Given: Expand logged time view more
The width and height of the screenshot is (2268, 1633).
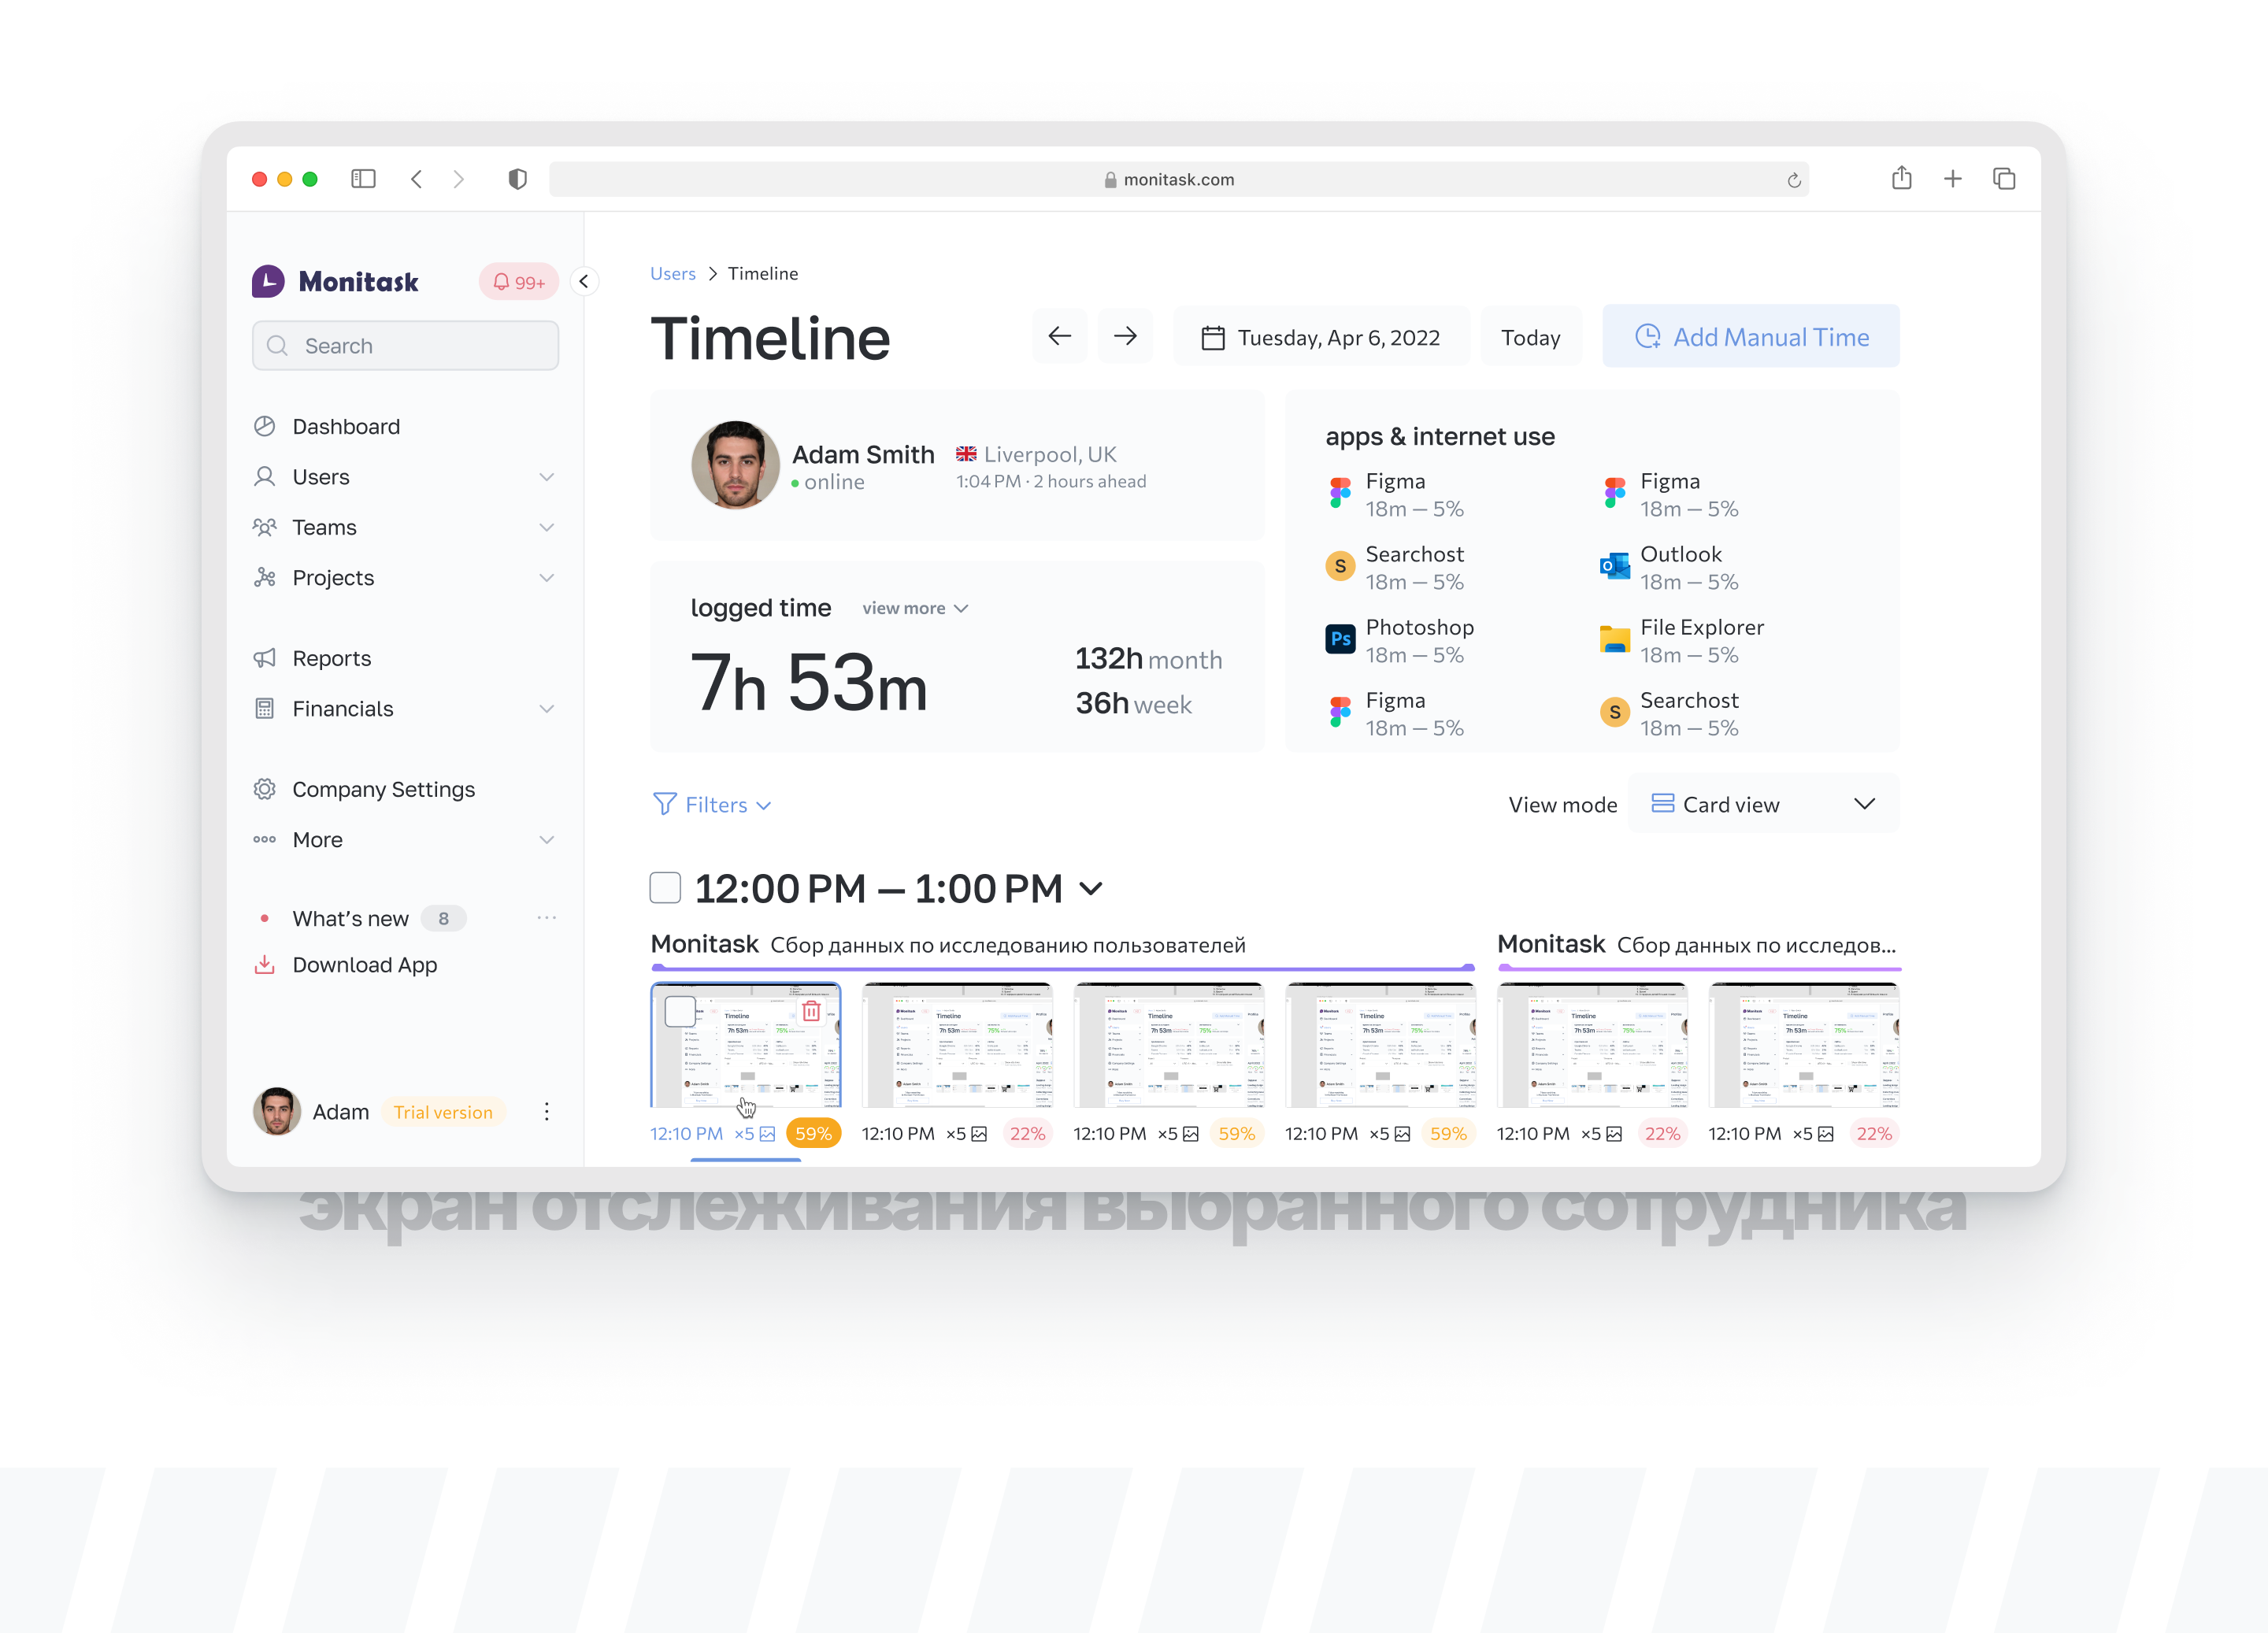Looking at the screenshot, I should (x=914, y=608).
